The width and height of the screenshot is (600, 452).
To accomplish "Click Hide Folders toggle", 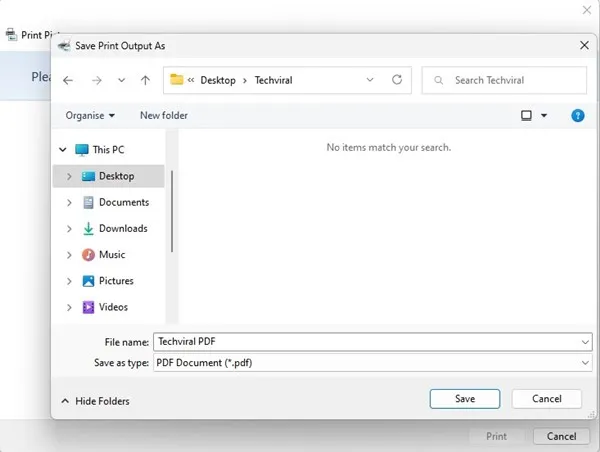I will (x=95, y=401).
